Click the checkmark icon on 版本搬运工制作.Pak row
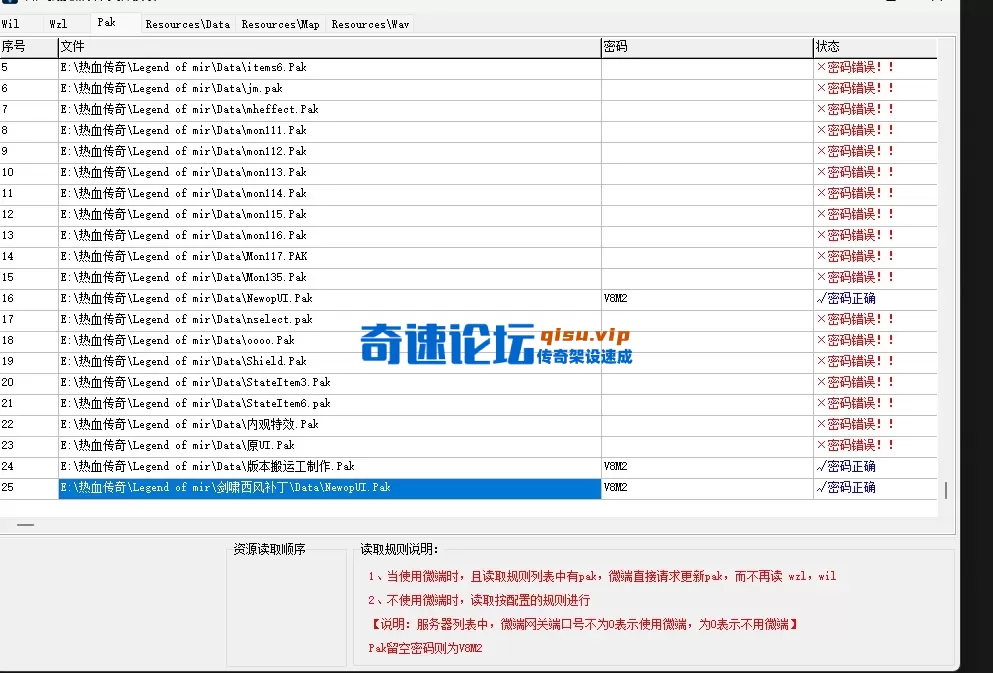Screen dimensions: 993x673 (x=820, y=466)
